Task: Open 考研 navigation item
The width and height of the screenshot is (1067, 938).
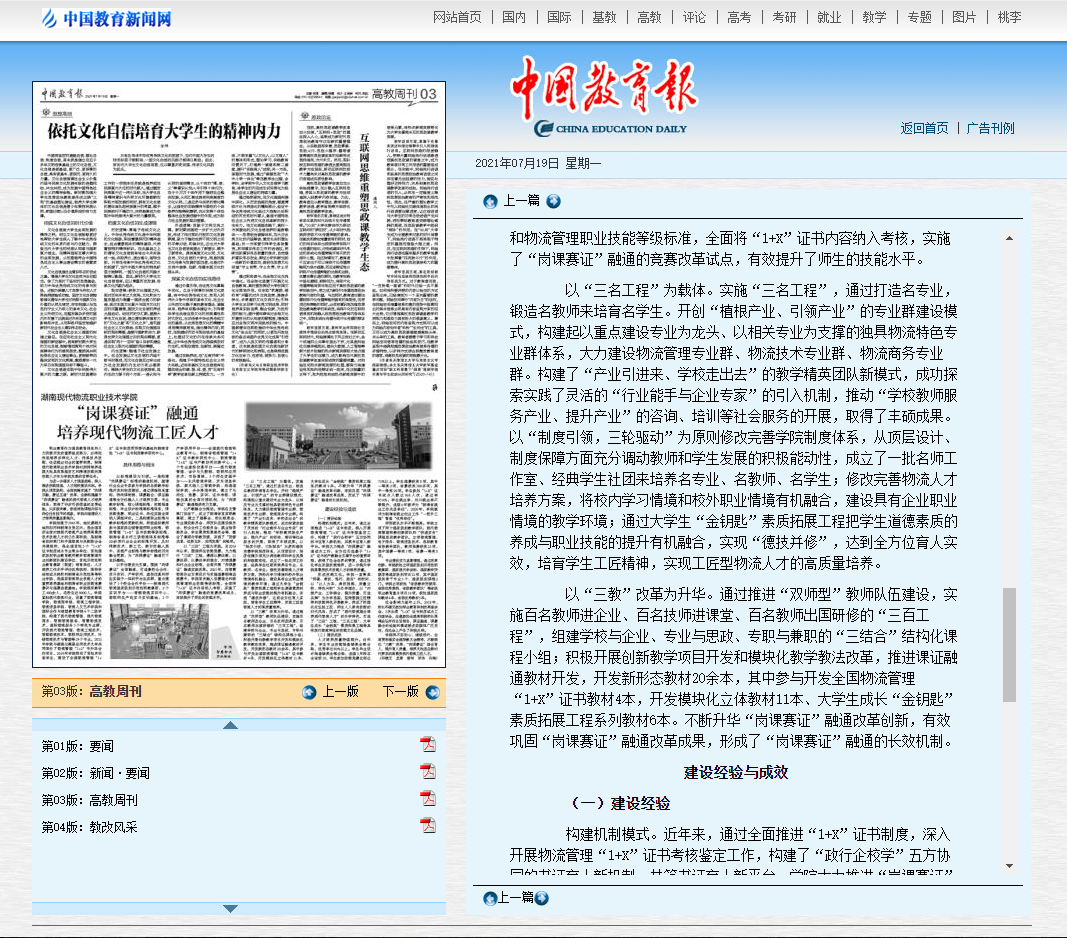Action: click(x=784, y=17)
